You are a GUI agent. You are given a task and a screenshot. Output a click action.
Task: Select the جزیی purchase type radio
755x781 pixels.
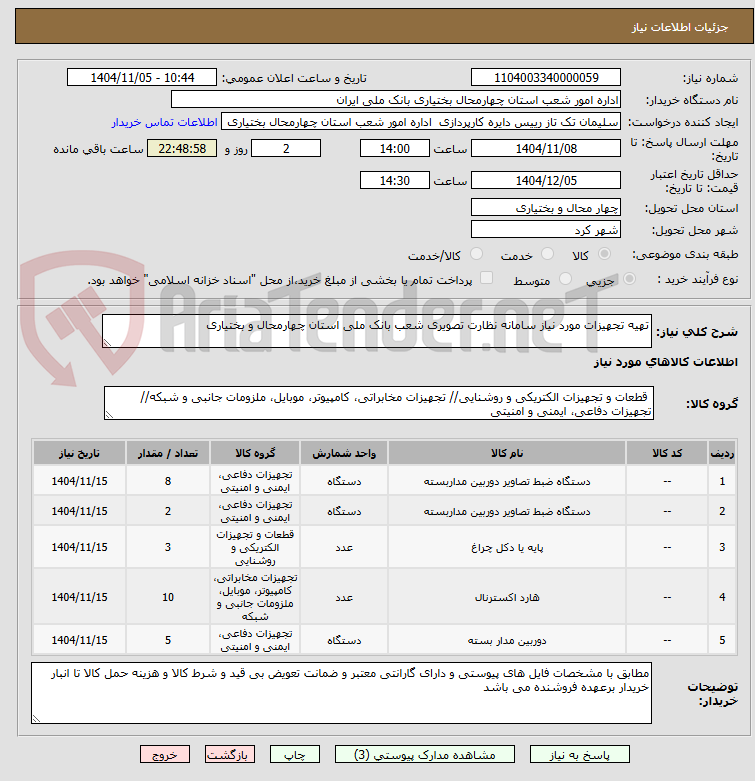coord(629,279)
